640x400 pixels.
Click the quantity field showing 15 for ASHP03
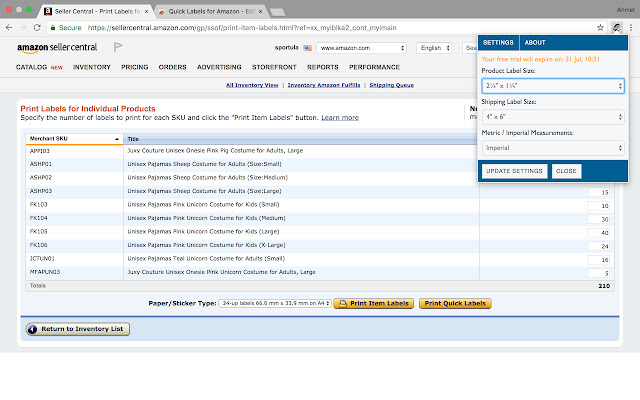point(599,192)
